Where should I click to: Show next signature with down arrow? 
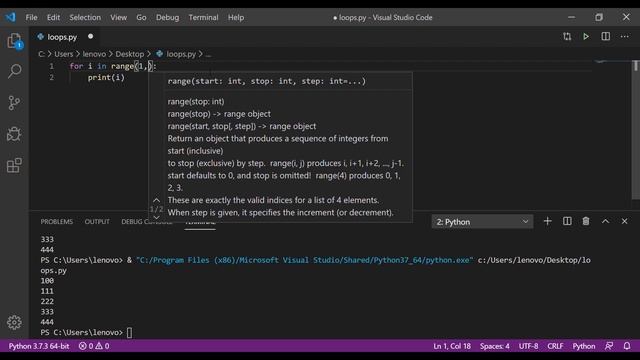[156, 218]
